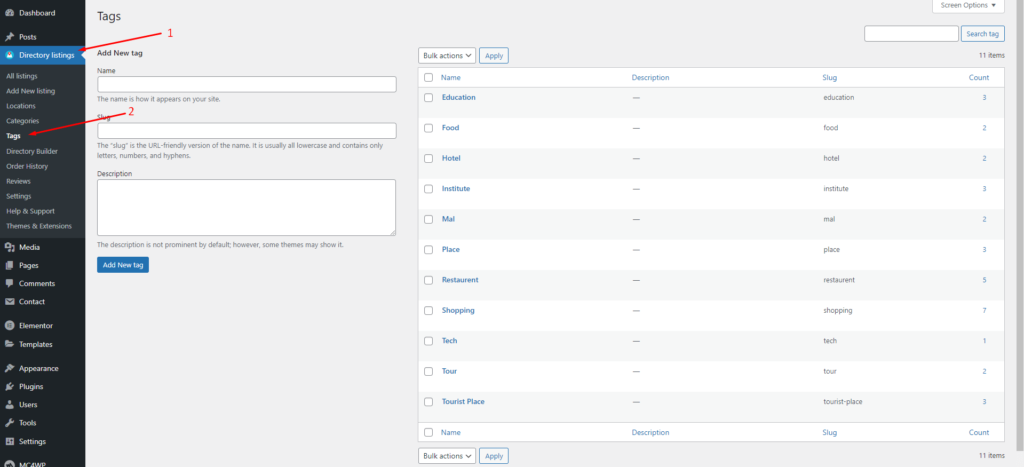Tick the Education tag checkbox

coord(428,97)
